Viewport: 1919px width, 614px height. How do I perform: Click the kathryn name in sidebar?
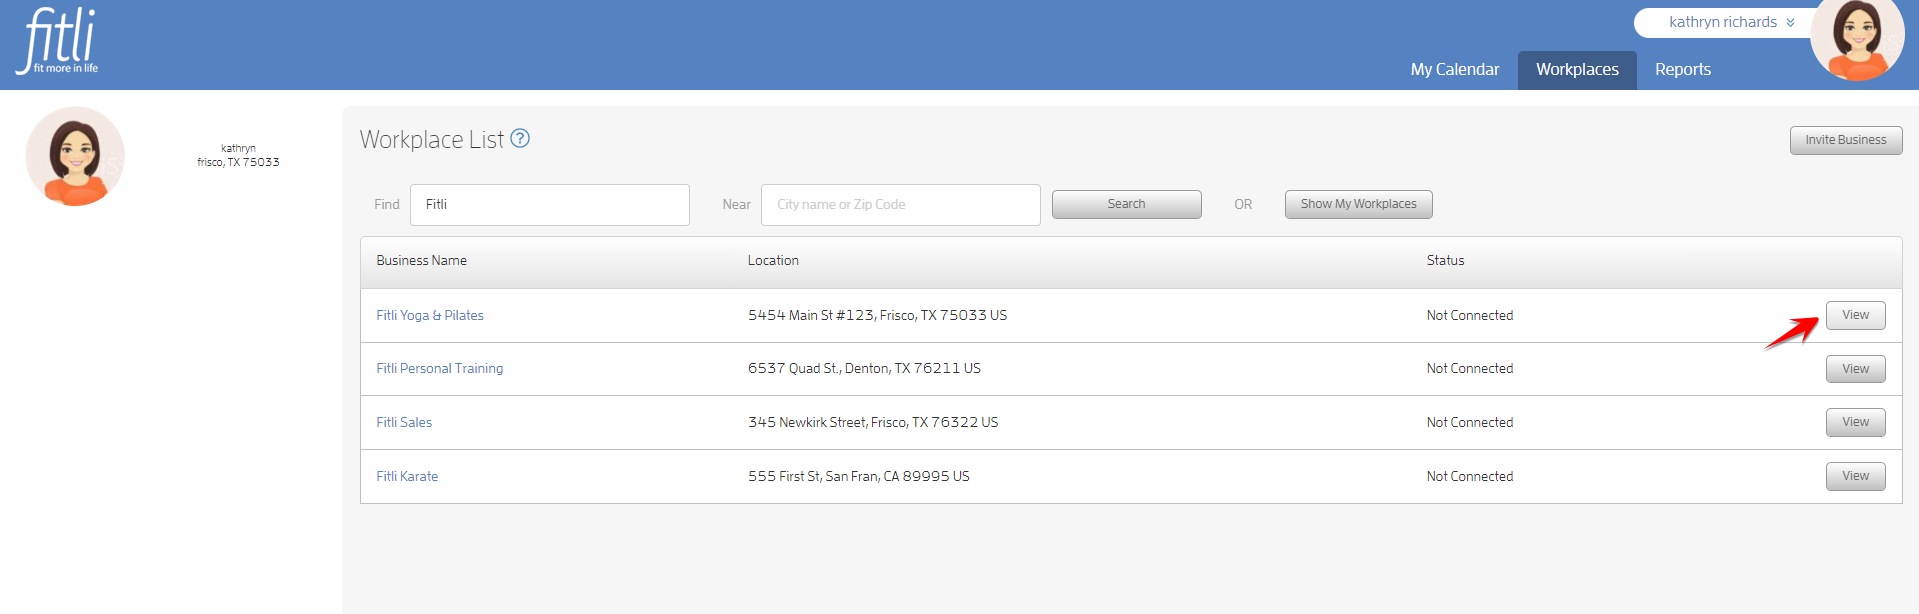238,148
